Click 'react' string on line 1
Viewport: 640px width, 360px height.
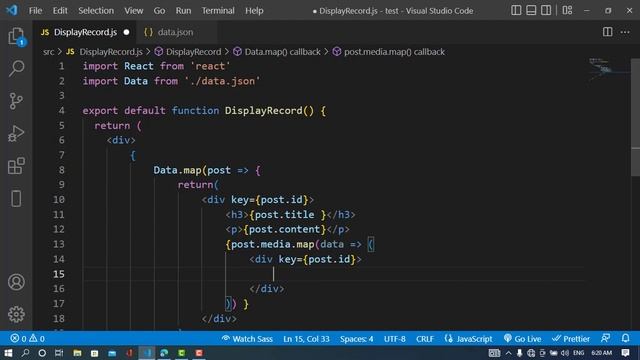(210, 66)
